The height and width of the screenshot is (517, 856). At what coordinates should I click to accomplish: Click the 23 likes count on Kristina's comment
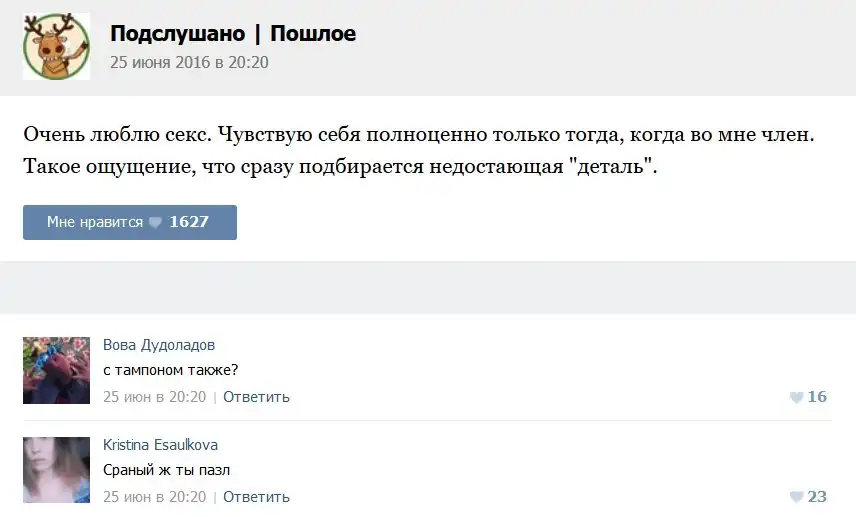click(x=817, y=497)
